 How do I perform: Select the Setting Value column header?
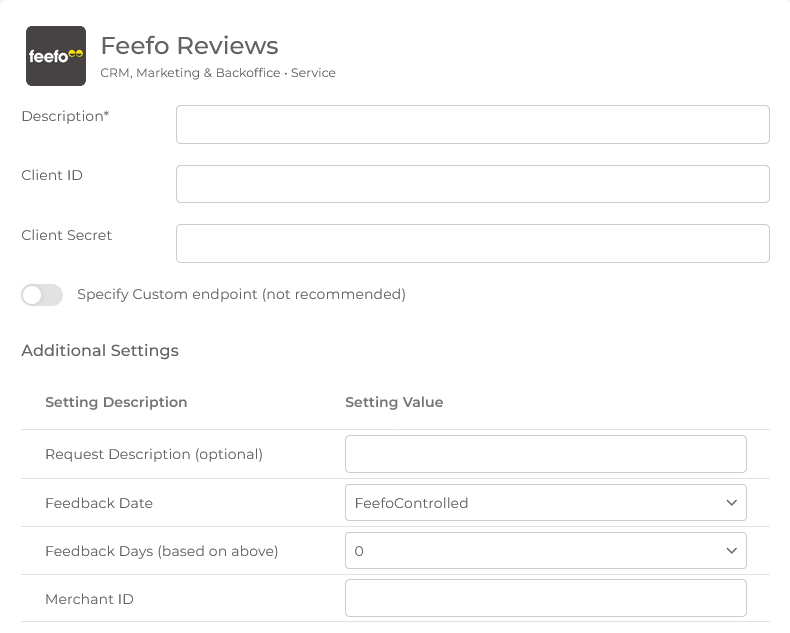pyautogui.click(x=394, y=402)
